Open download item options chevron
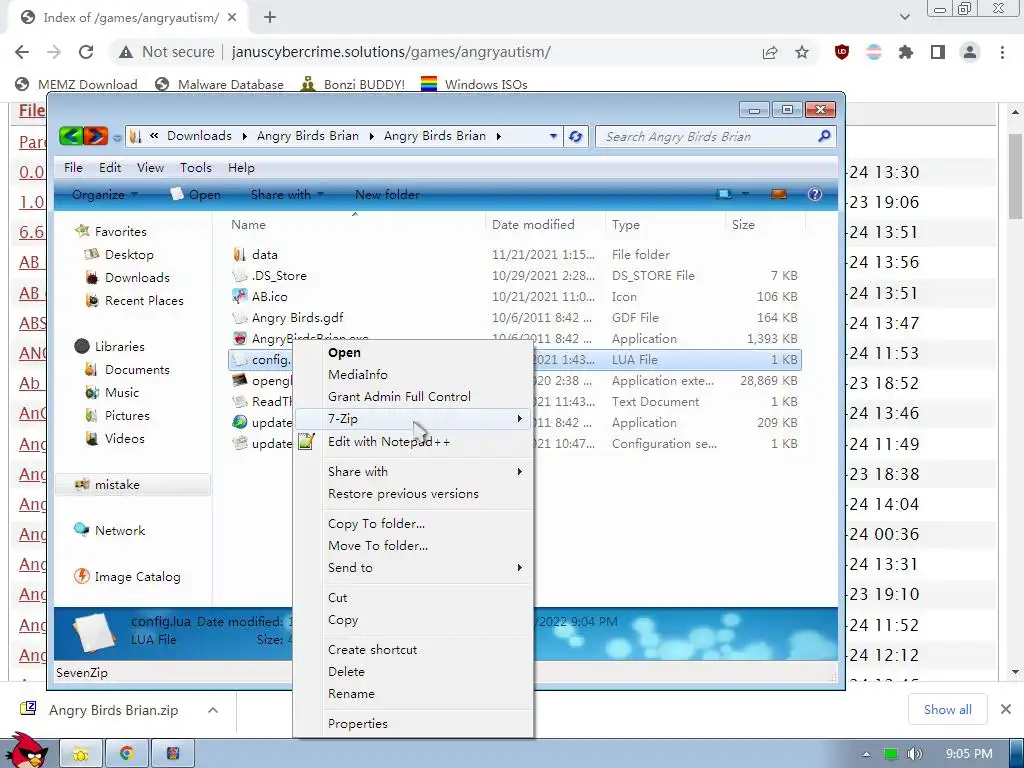Viewport: 1024px width, 768px height. [x=212, y=710]
